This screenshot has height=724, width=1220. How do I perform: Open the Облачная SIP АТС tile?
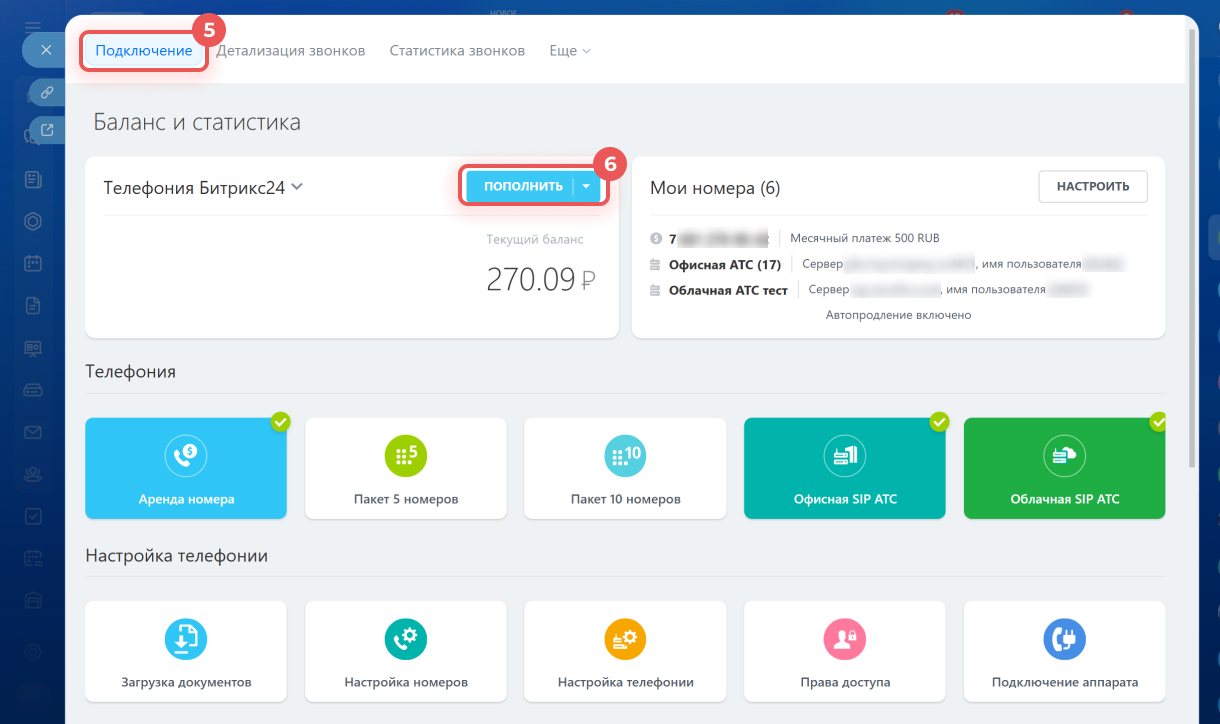(1064, 468)
